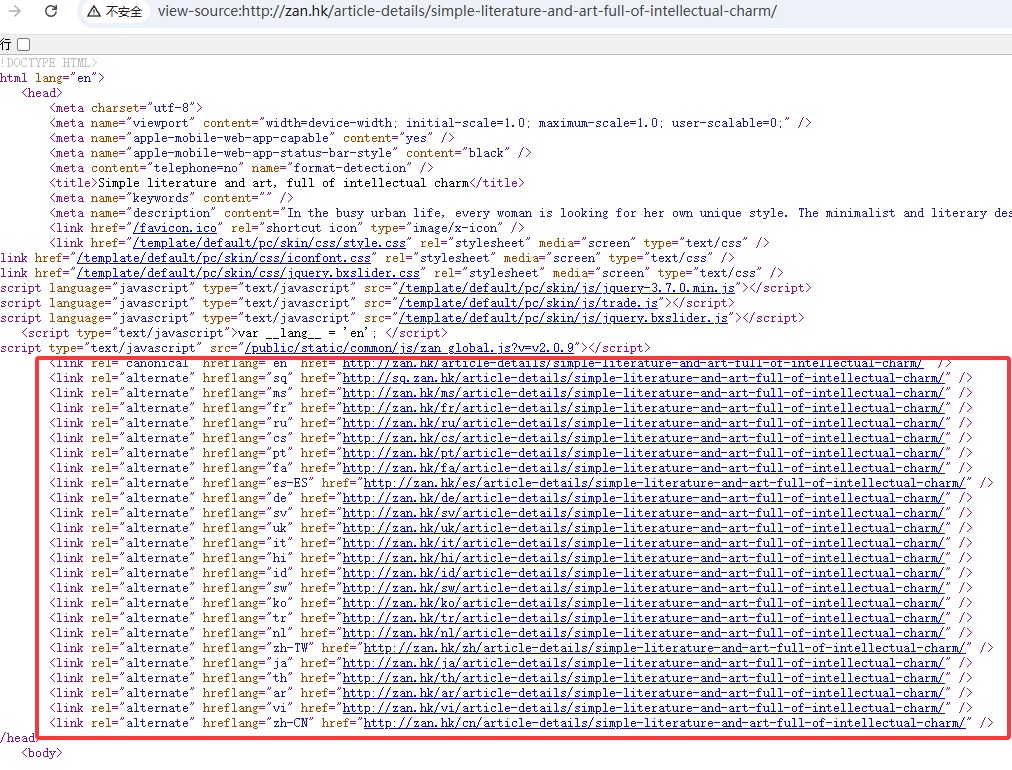Click the browser forward arrow

[x=14, y=11]
